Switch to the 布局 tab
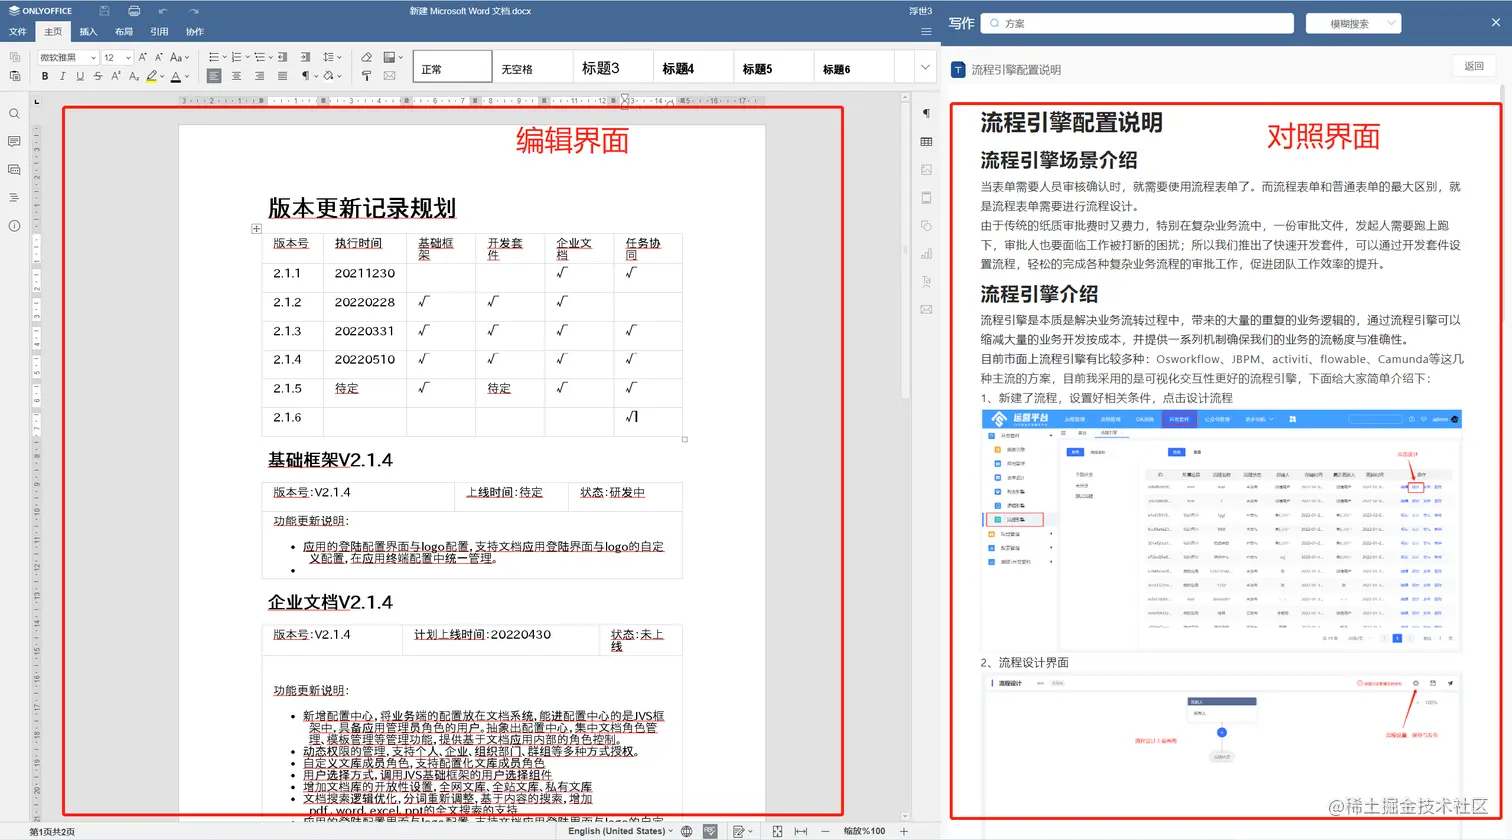This screenshot has height=840, width=1512. click(x=124, y=32)
